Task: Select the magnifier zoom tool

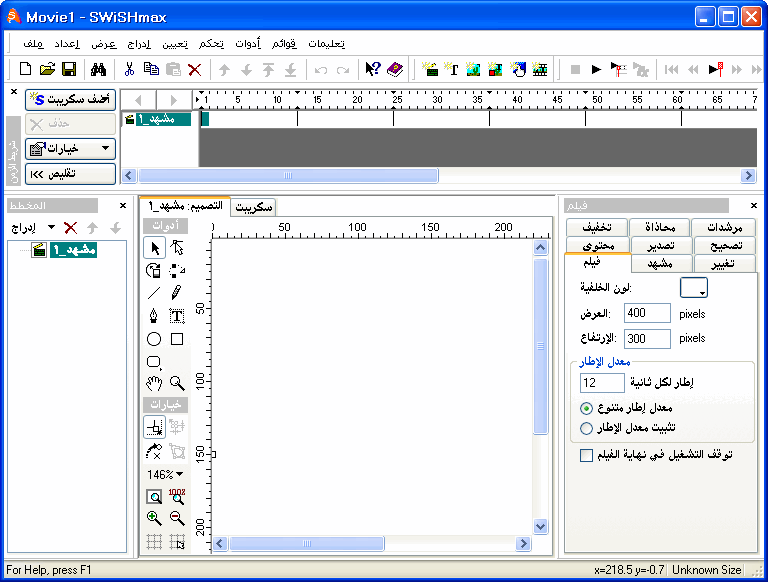Action: click(177, 384)
